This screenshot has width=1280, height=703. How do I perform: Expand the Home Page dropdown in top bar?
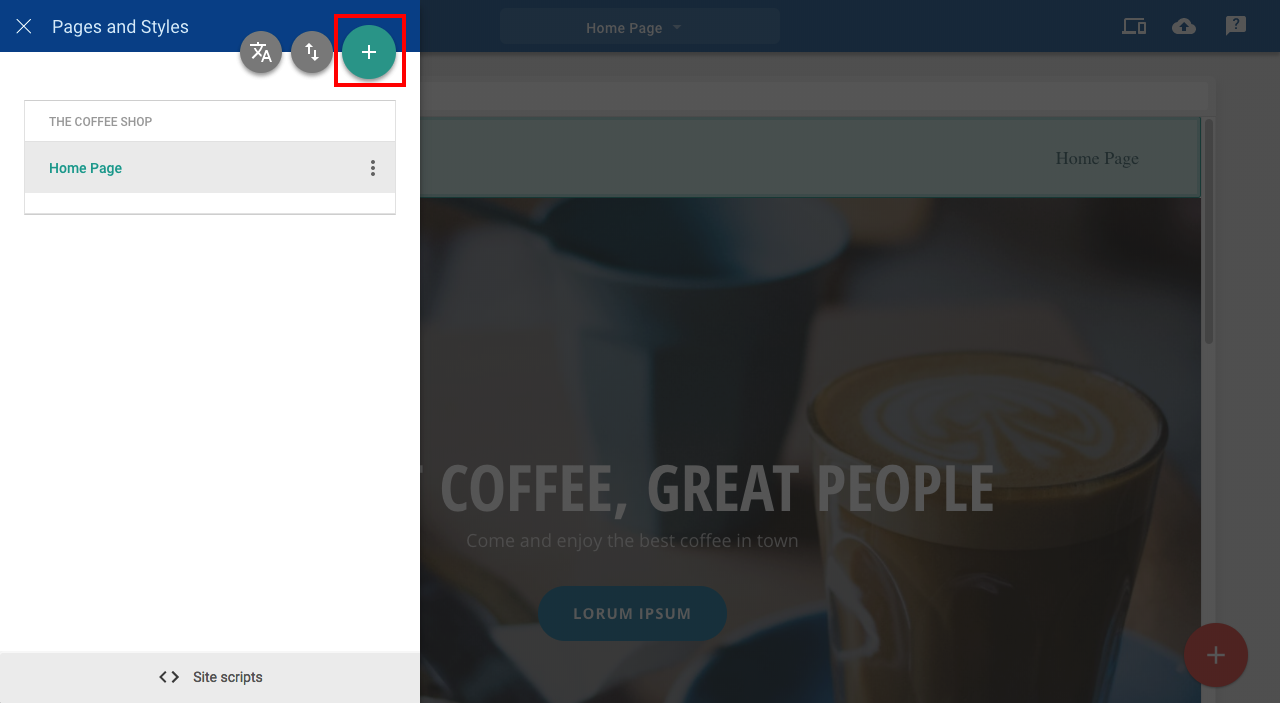click(x=639, y=27)
